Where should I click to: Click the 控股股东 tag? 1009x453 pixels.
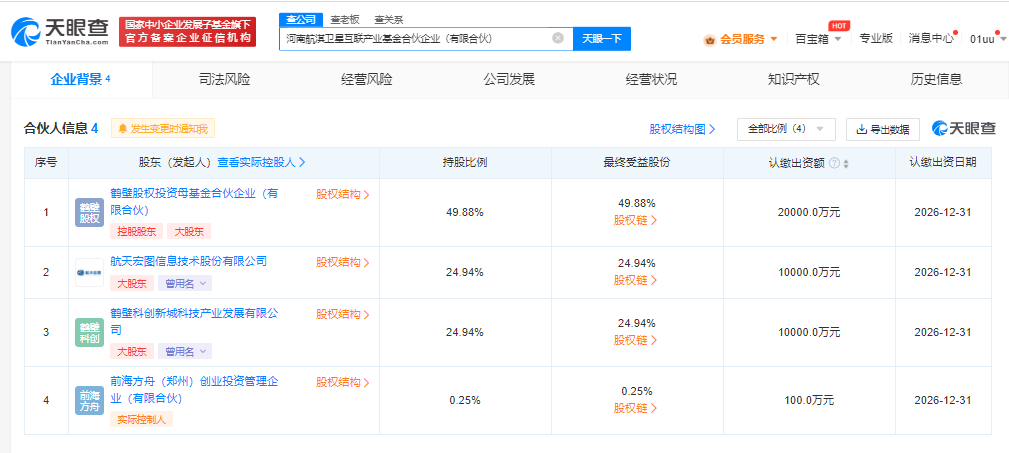pos(136,232)
